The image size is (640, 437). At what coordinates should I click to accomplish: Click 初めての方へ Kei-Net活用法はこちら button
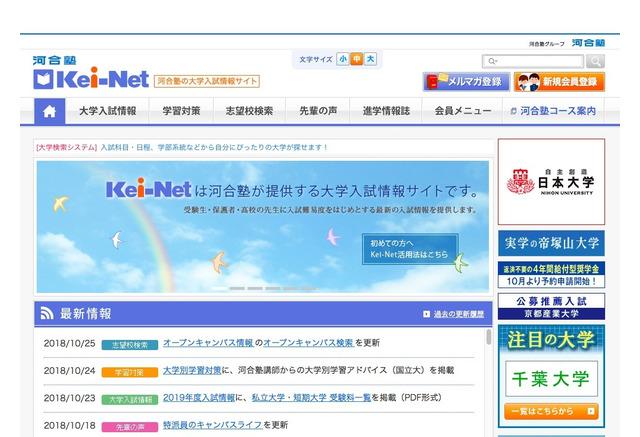tap(410, 249)
